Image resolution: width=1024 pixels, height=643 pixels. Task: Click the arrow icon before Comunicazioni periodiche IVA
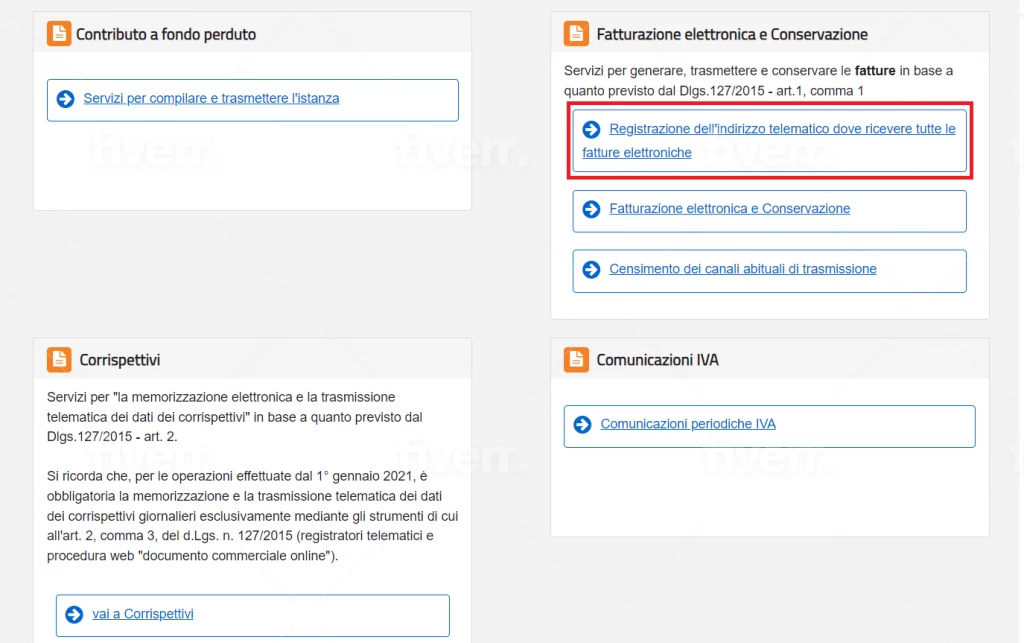point(582,425)
